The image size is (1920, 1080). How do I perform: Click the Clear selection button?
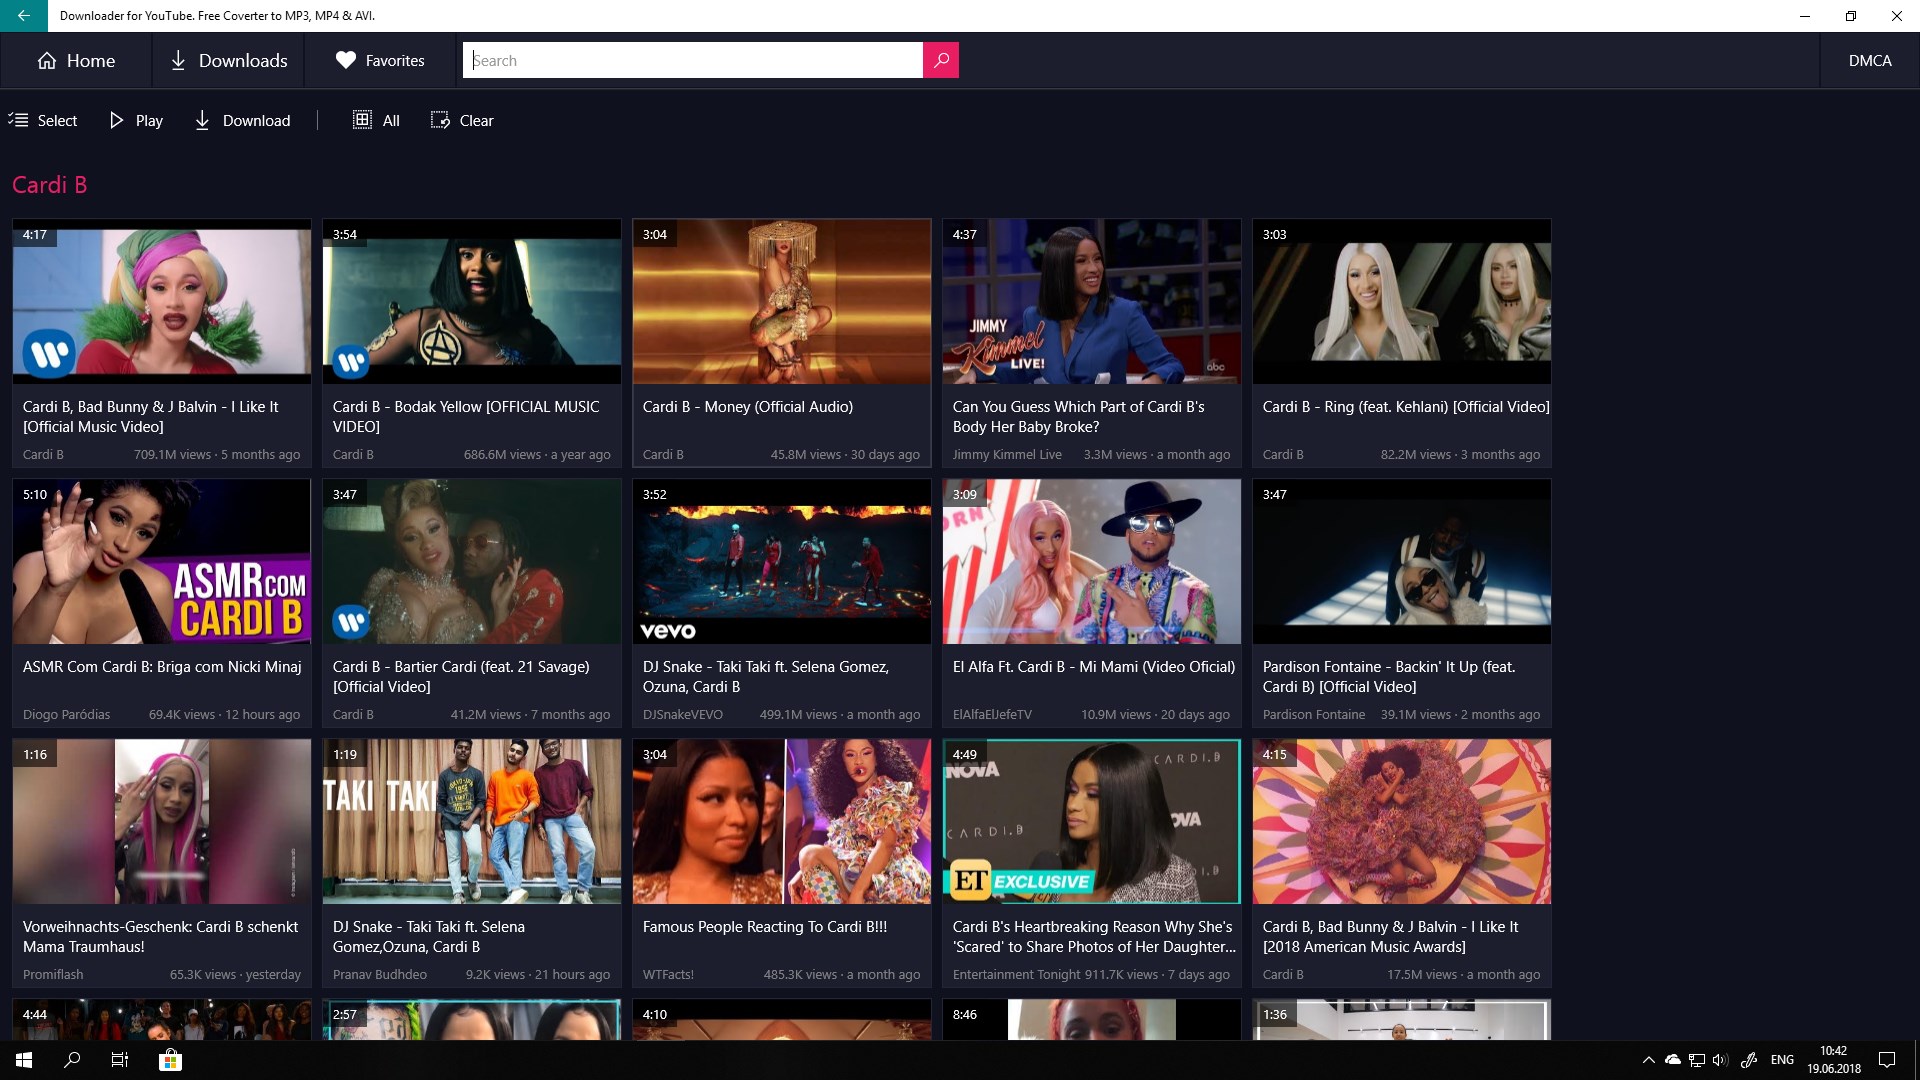(x=462, y=120)
